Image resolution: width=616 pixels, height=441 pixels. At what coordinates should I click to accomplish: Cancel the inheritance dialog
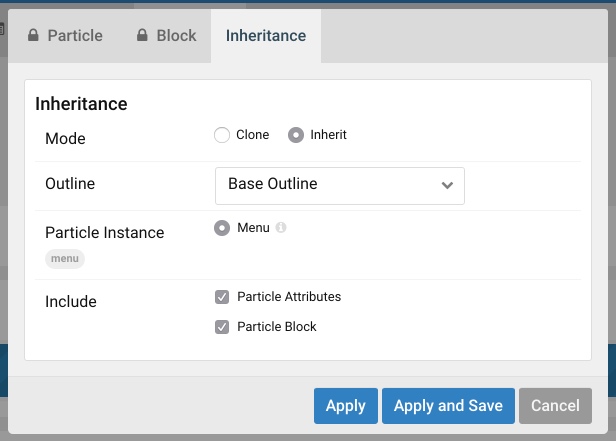click(555, 405)
